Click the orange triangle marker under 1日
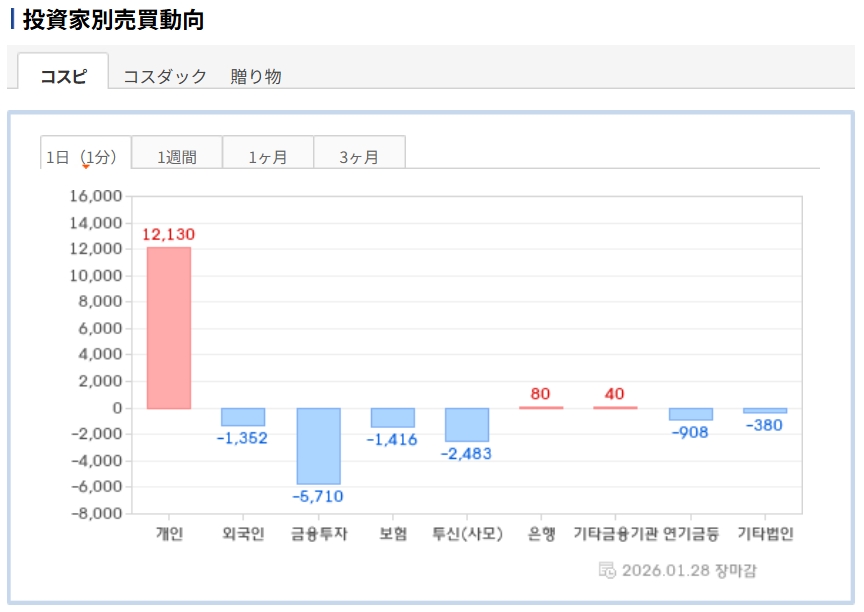 point(86,167)
